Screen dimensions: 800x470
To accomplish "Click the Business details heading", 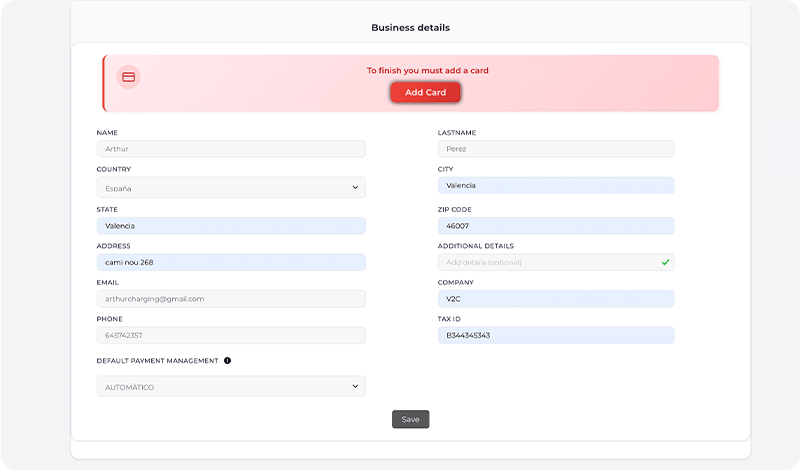I will [x=410, y=28].
